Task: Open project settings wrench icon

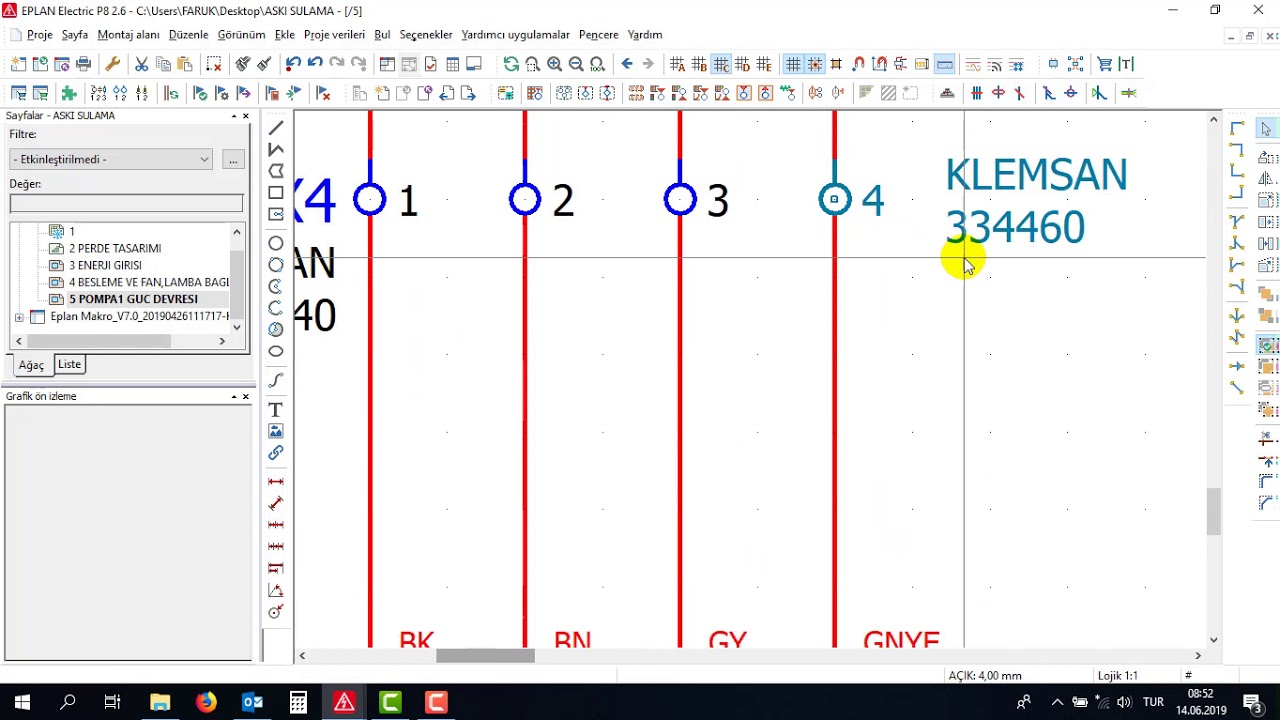Action: coord(112,64)
